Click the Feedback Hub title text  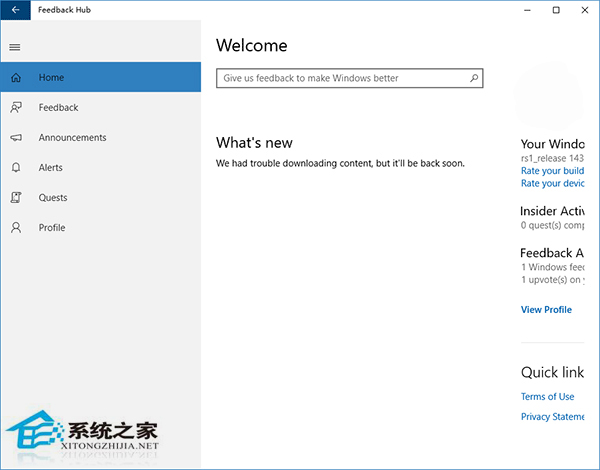click(x=64, y=10)
